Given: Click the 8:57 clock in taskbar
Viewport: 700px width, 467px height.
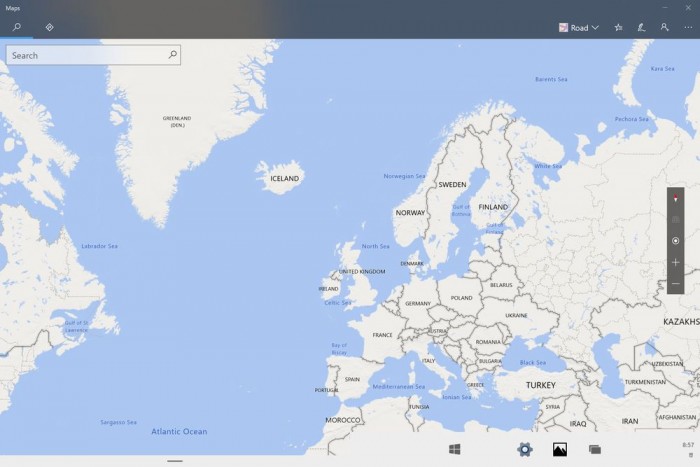Looking at the screenshot, I should (688, 445).
